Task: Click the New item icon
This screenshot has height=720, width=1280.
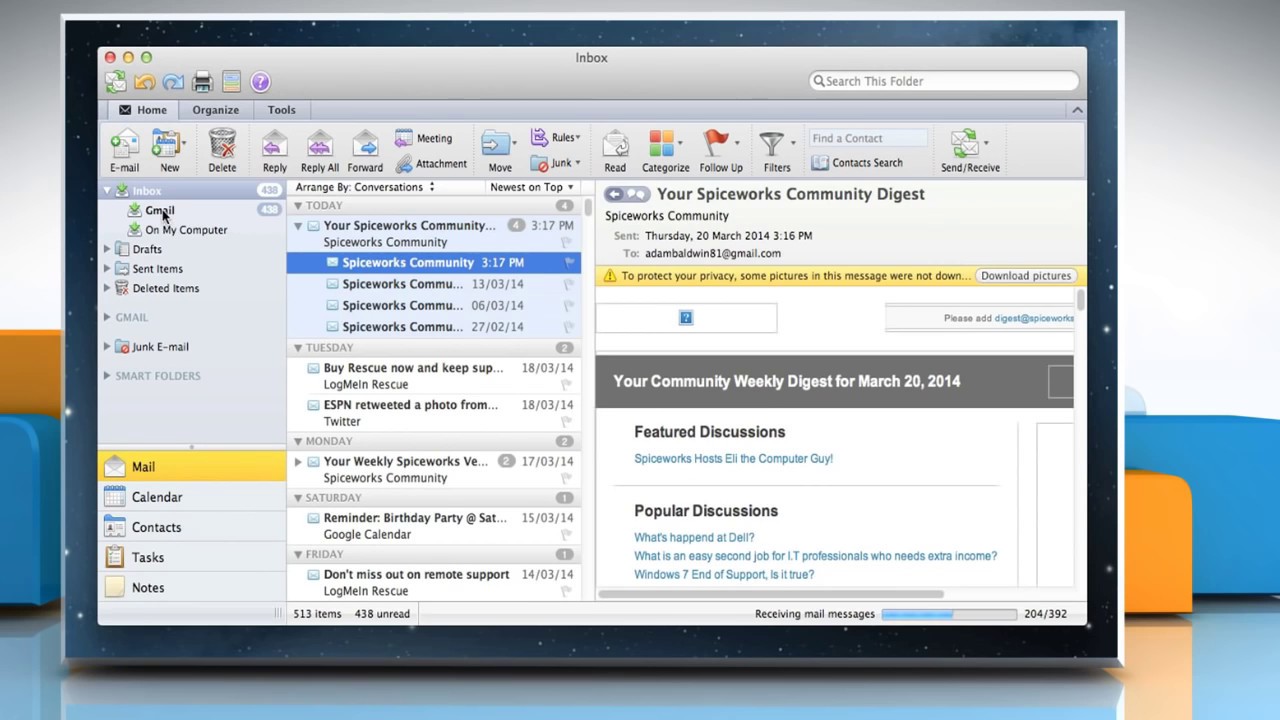Action: [x=165, y=143]
